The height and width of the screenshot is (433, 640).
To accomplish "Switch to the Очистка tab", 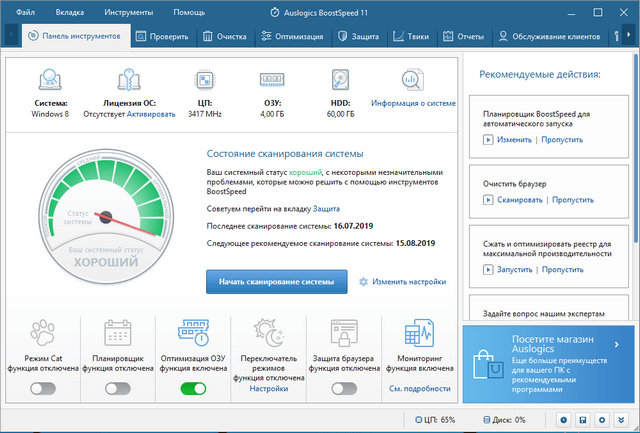I will 225,36.
